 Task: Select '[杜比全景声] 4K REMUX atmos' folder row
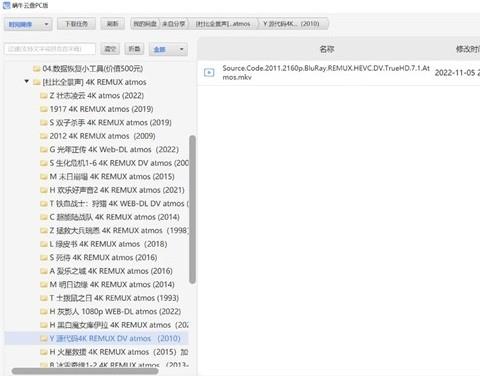95,82
